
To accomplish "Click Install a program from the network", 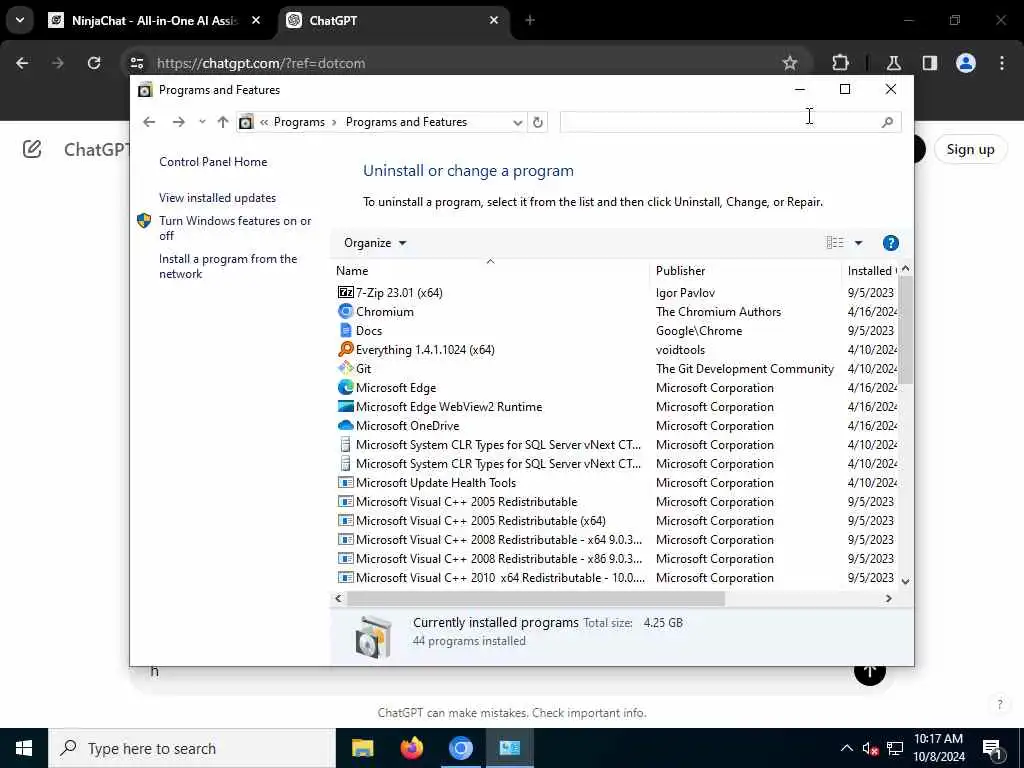I will point(228,266).
